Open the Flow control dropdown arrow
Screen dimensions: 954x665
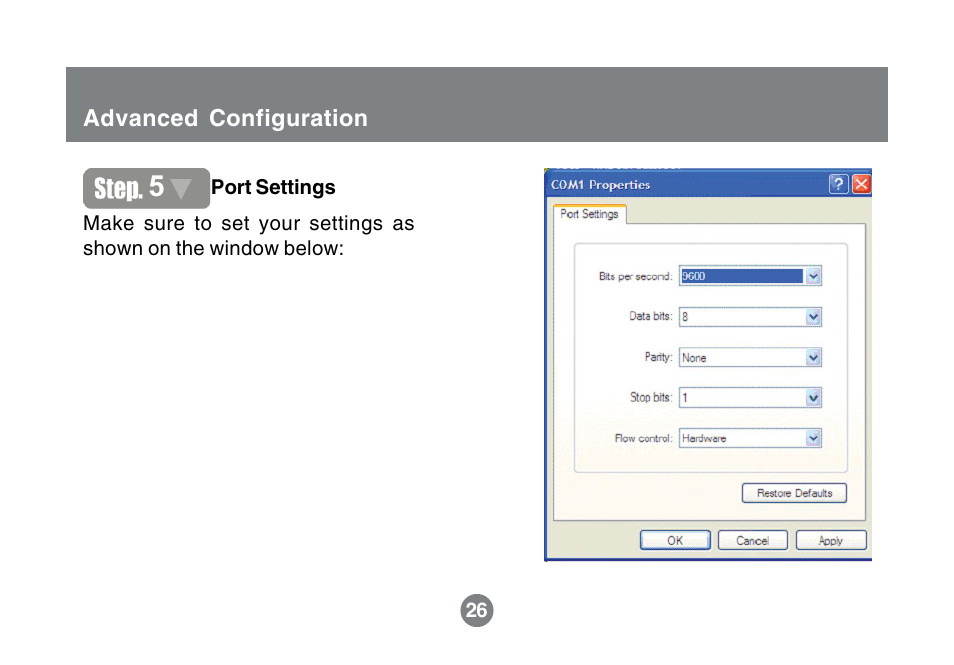(813, 438)
